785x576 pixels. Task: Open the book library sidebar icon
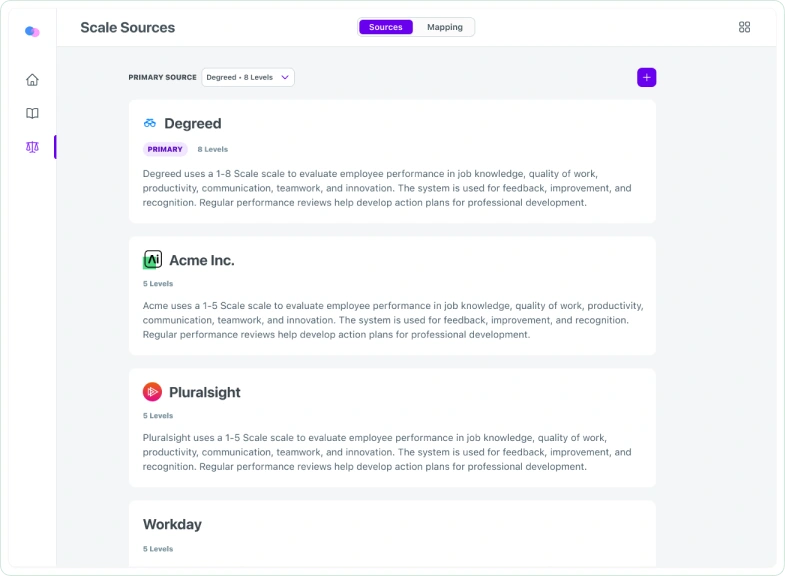pyautogui.click(x=32, y=114)
